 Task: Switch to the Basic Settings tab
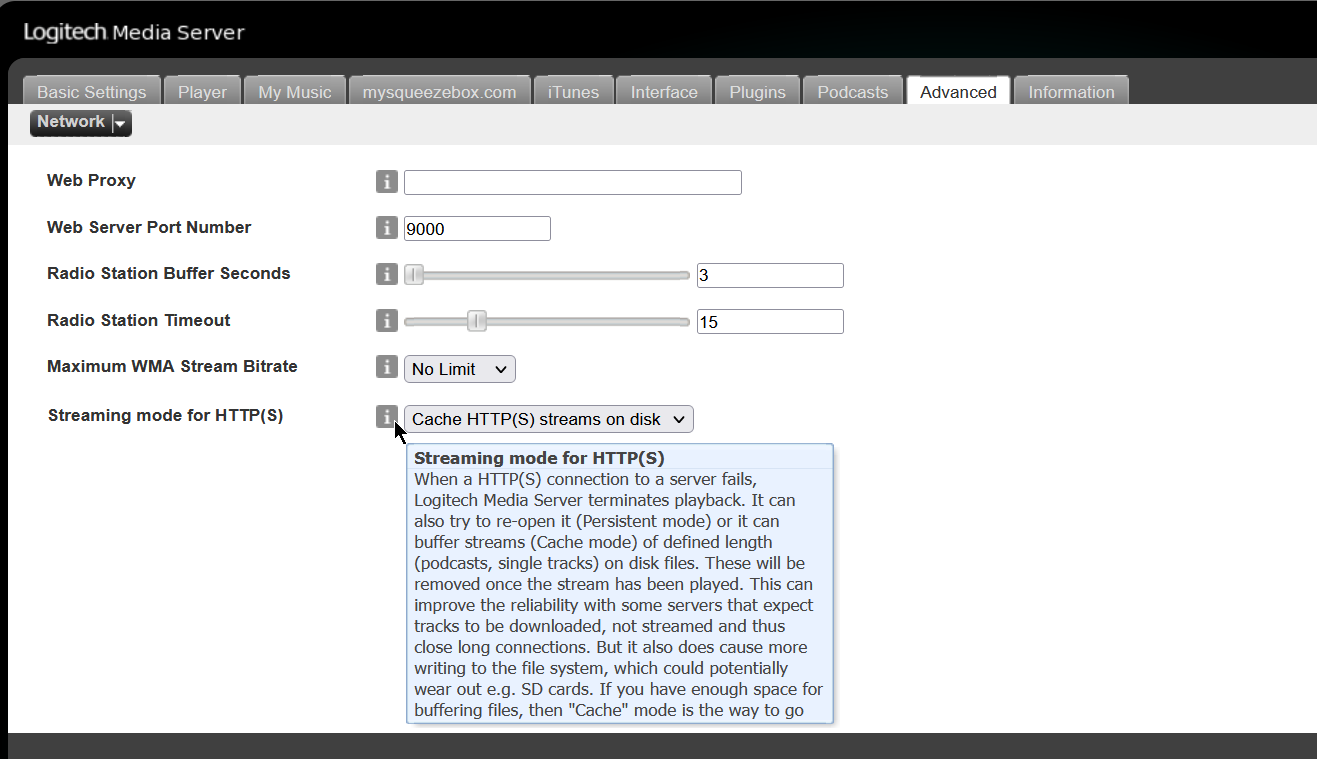pyautogui.click(x=91, y=91)
